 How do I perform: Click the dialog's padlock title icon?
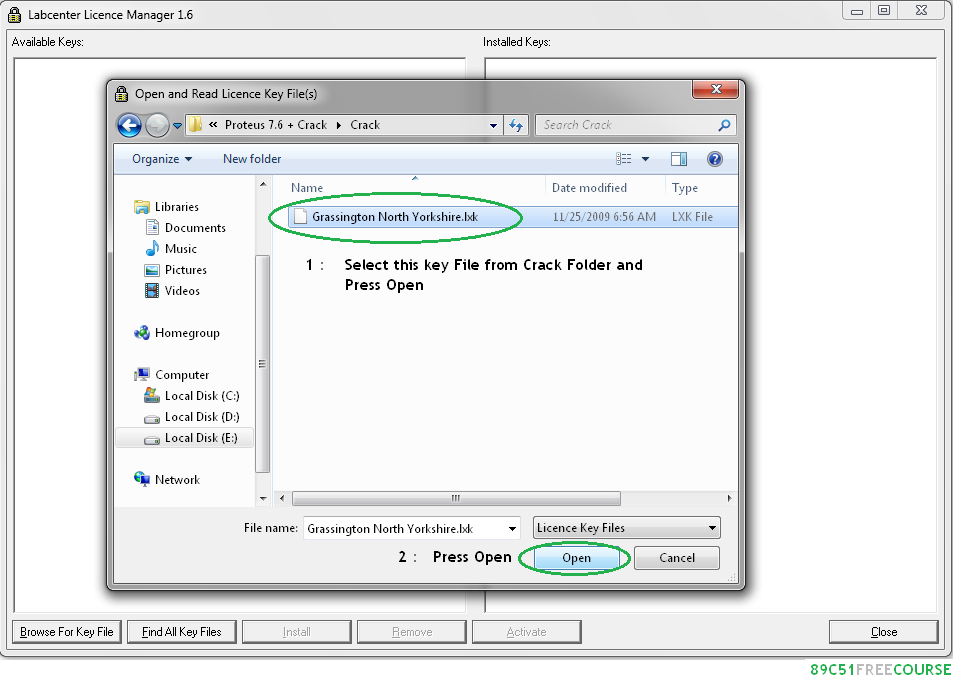121,94
